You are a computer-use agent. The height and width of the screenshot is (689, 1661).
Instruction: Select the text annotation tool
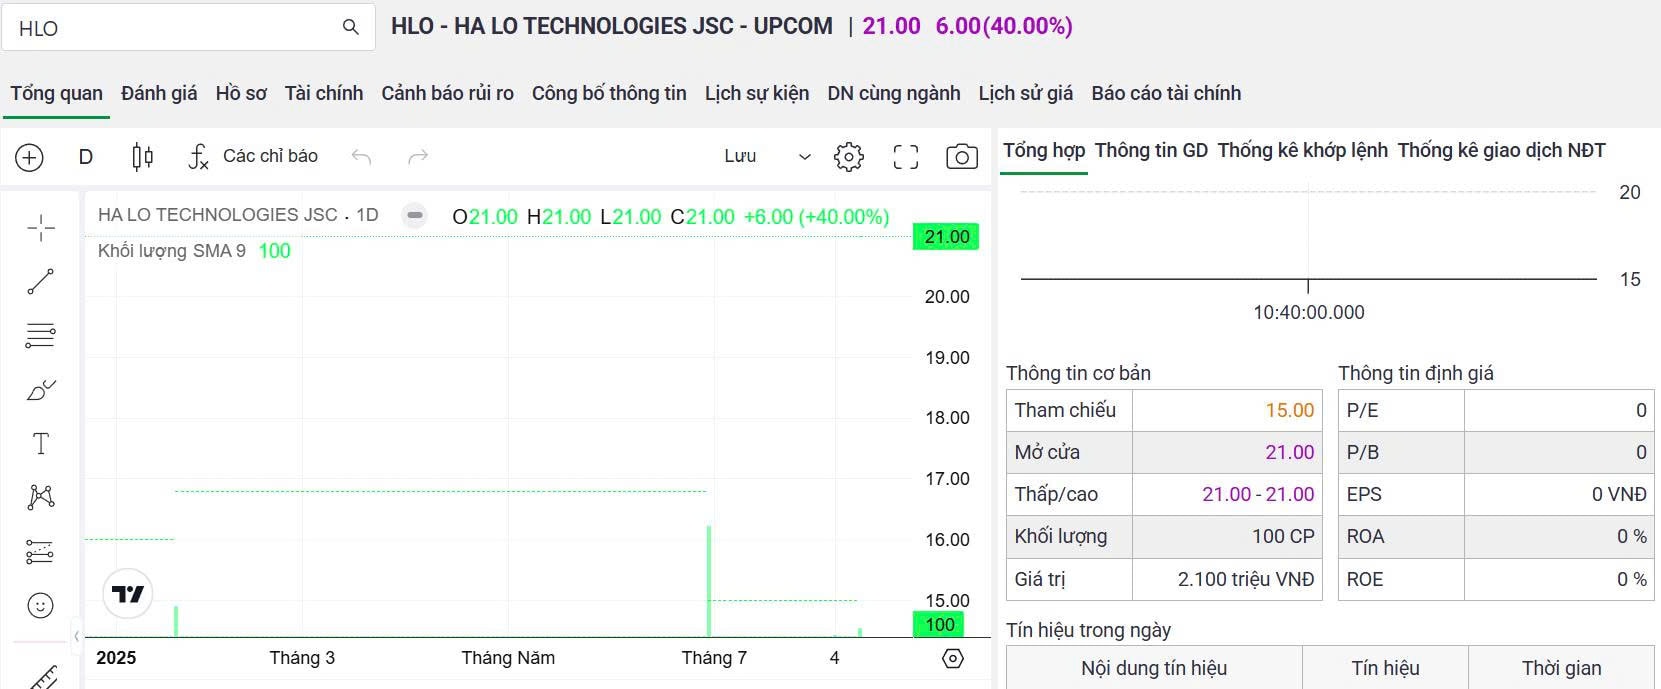[x=41, y=444]
